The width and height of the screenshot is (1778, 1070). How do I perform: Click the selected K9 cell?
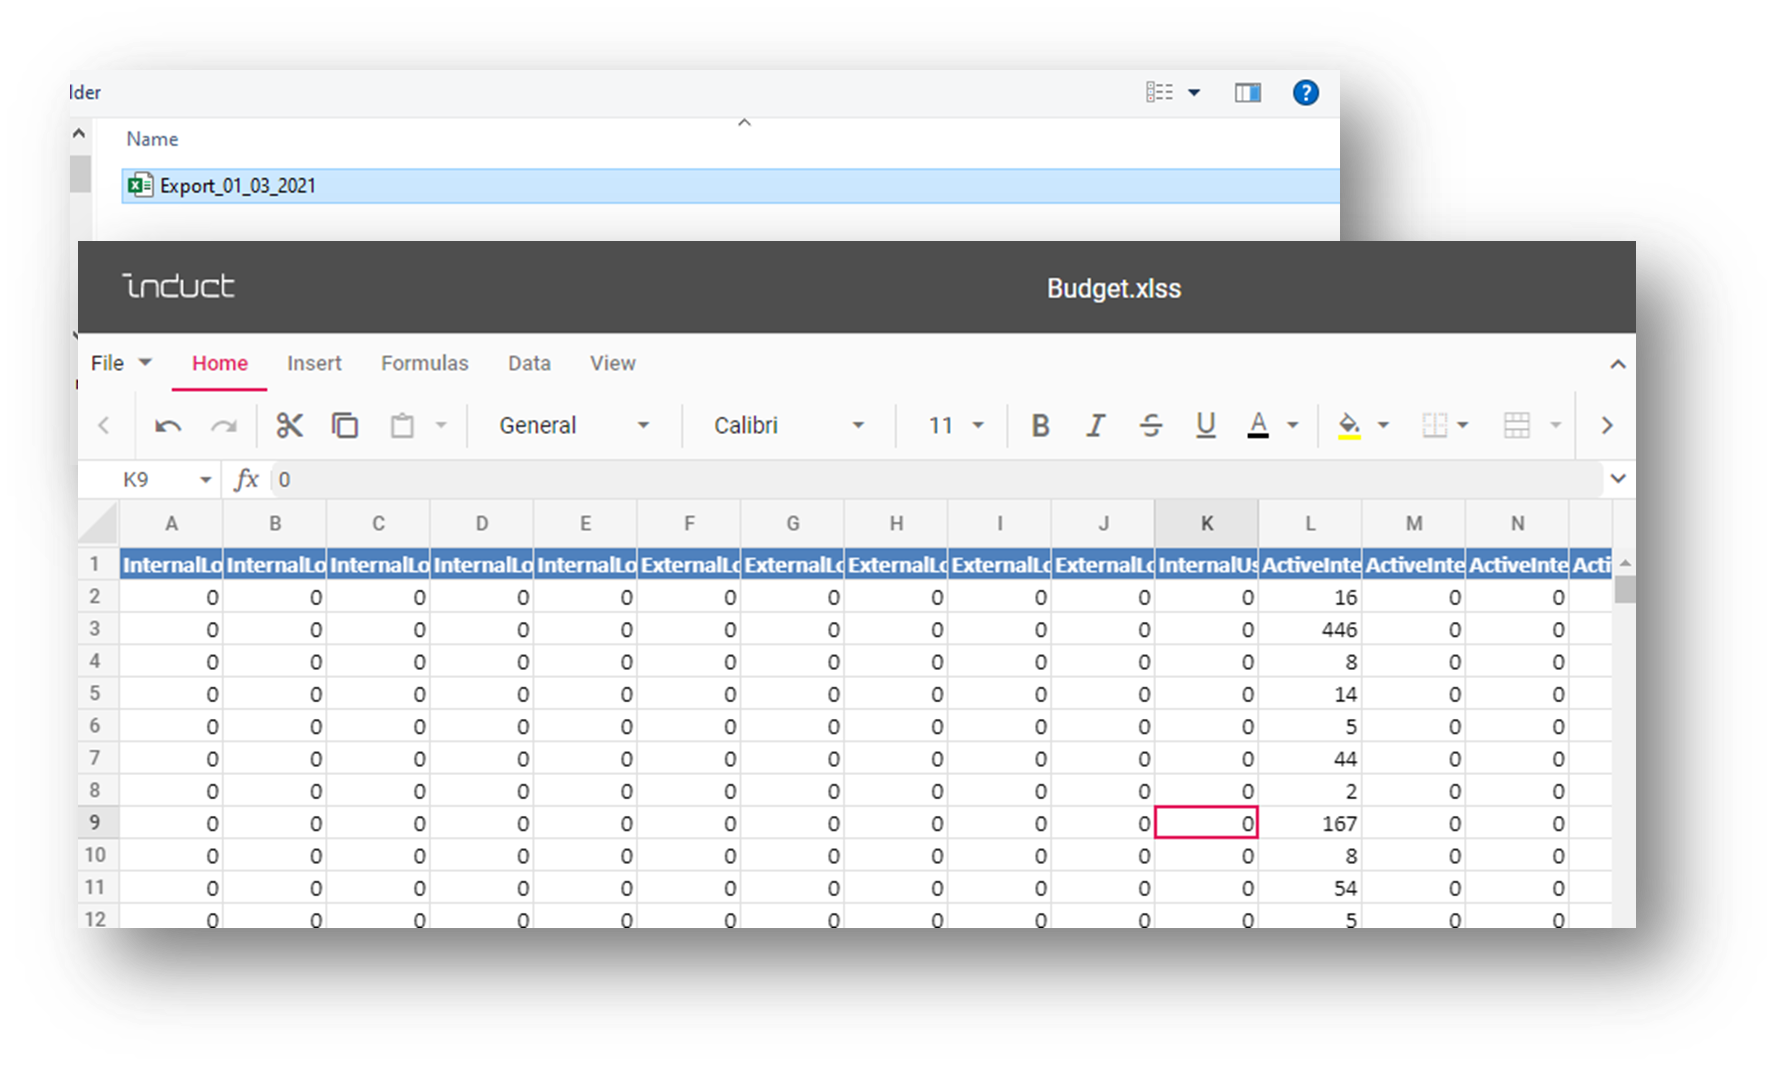tap(1206, 823)
